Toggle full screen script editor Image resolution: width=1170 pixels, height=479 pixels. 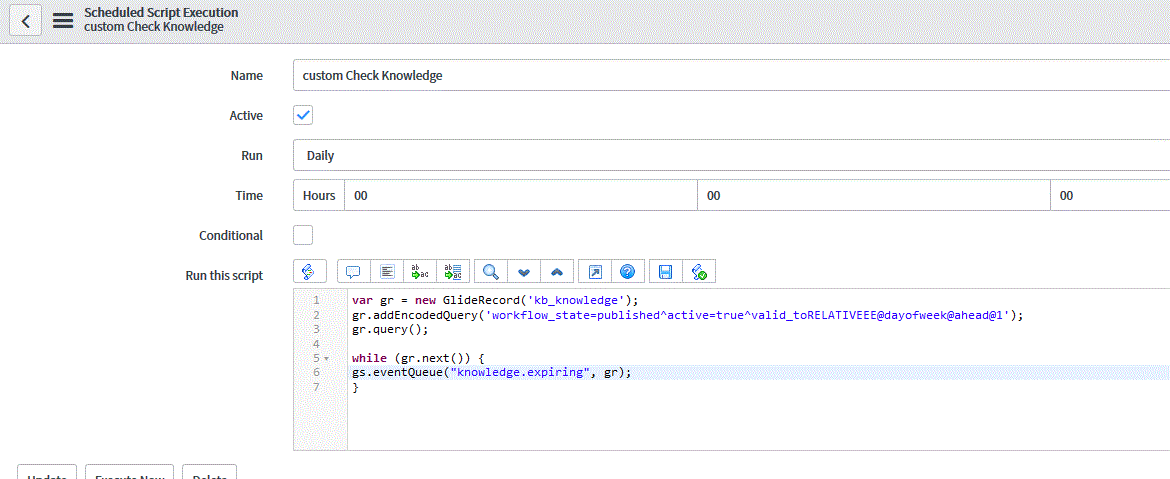click(594, 272)
